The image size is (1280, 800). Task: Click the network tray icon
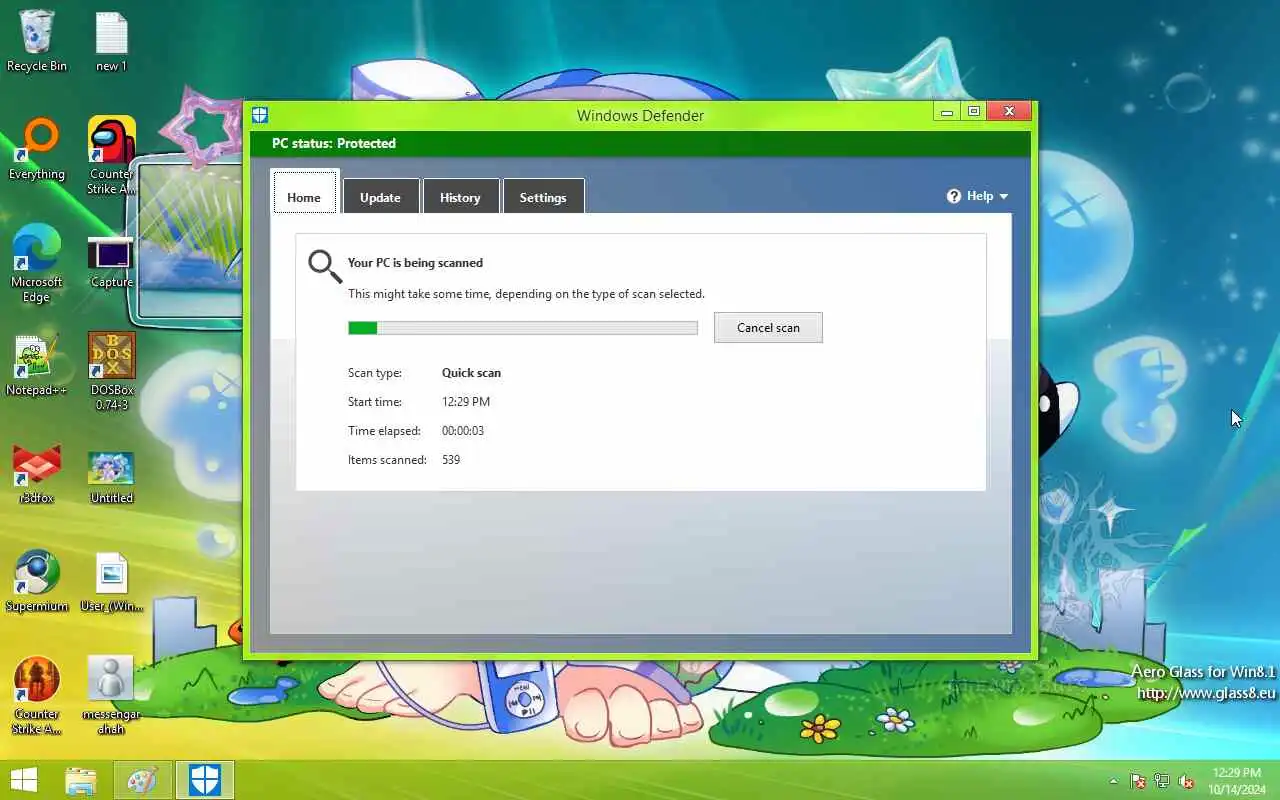click(x=1162, y=781)
